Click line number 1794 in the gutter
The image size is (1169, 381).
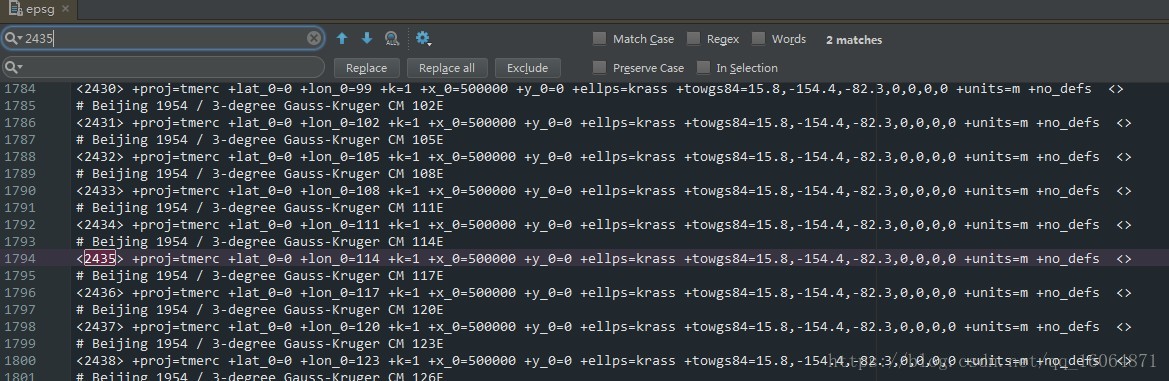19,259
